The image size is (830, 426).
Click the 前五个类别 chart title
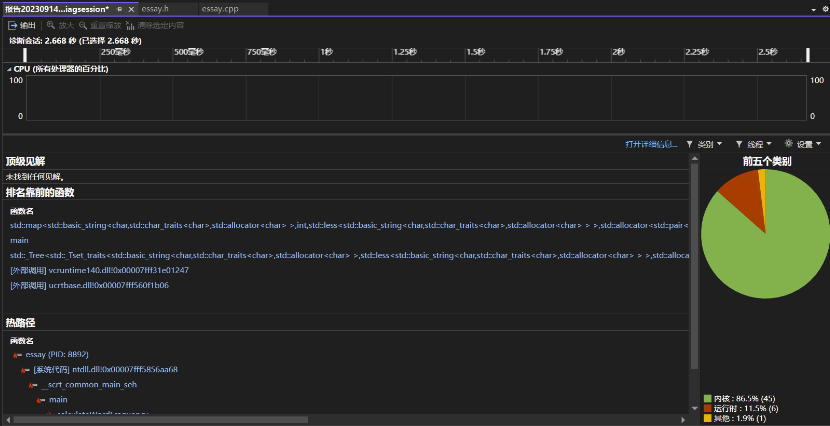pyautogui.click(x=766, y=161)
